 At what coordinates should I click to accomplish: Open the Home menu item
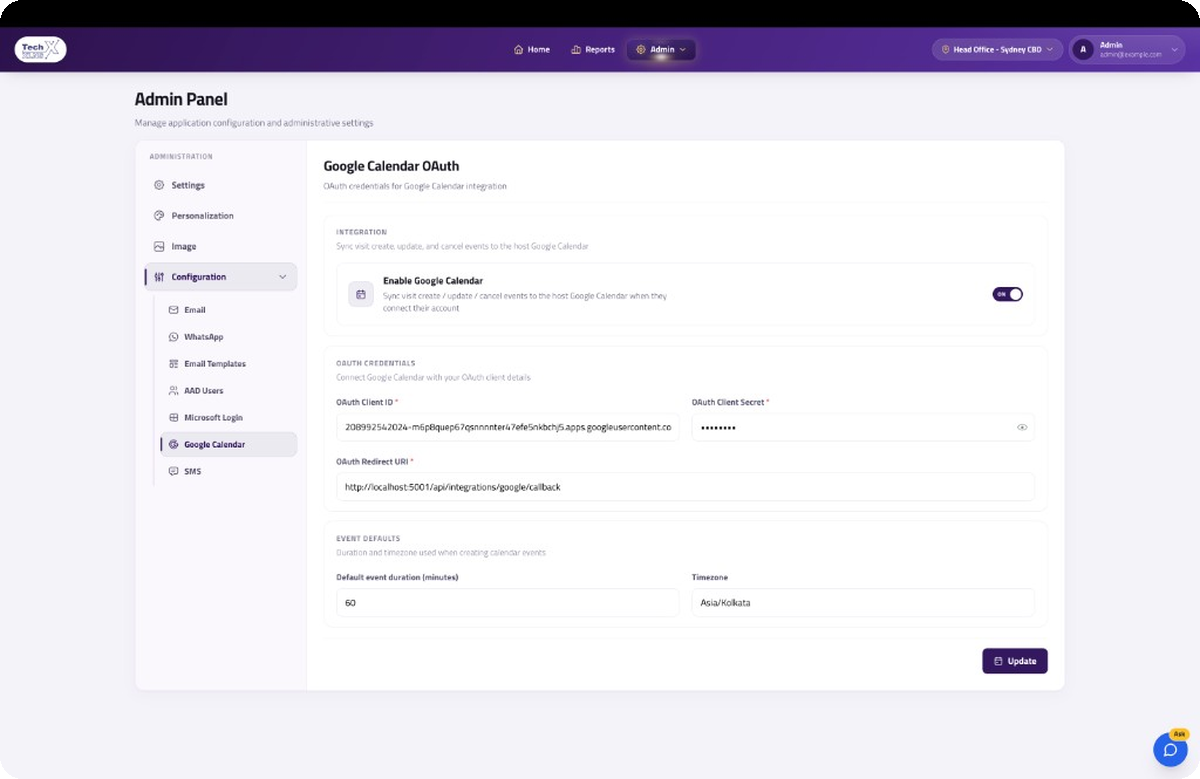tap(532, 49)
